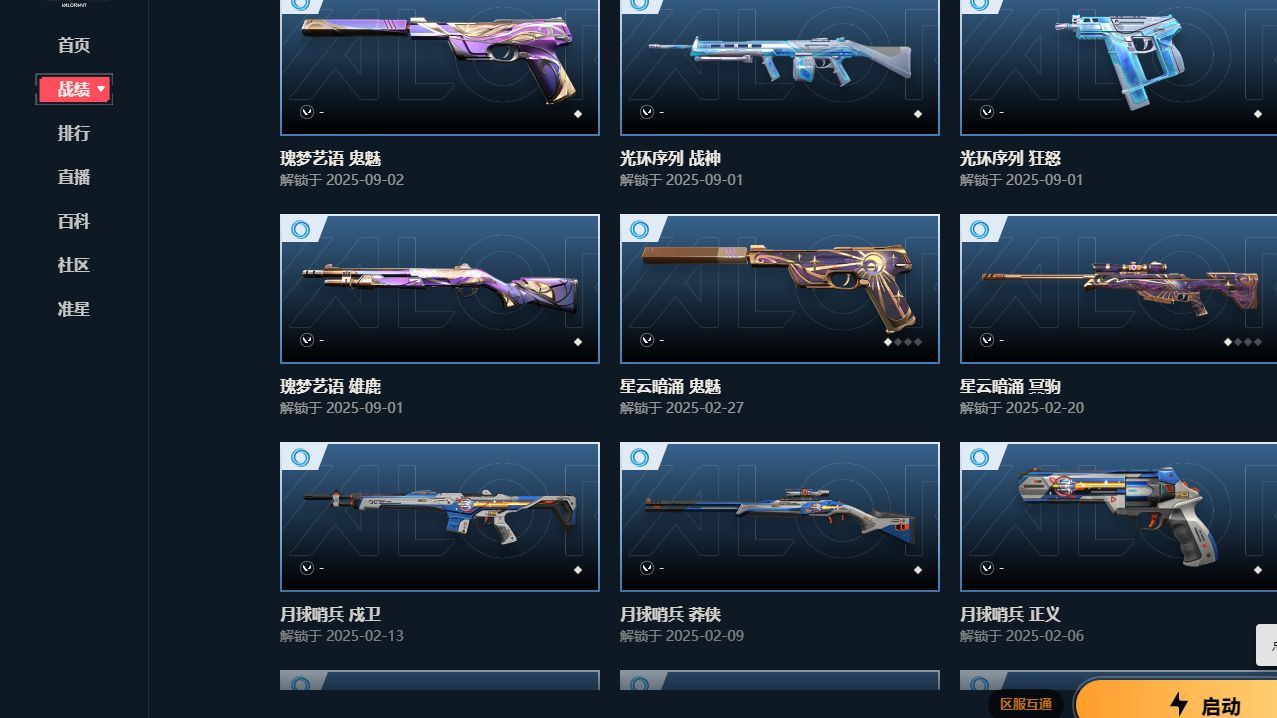
Task: Click the level diamonds on 星云暗涌 鬼魅 card
Action: click(x=903, y=342)
